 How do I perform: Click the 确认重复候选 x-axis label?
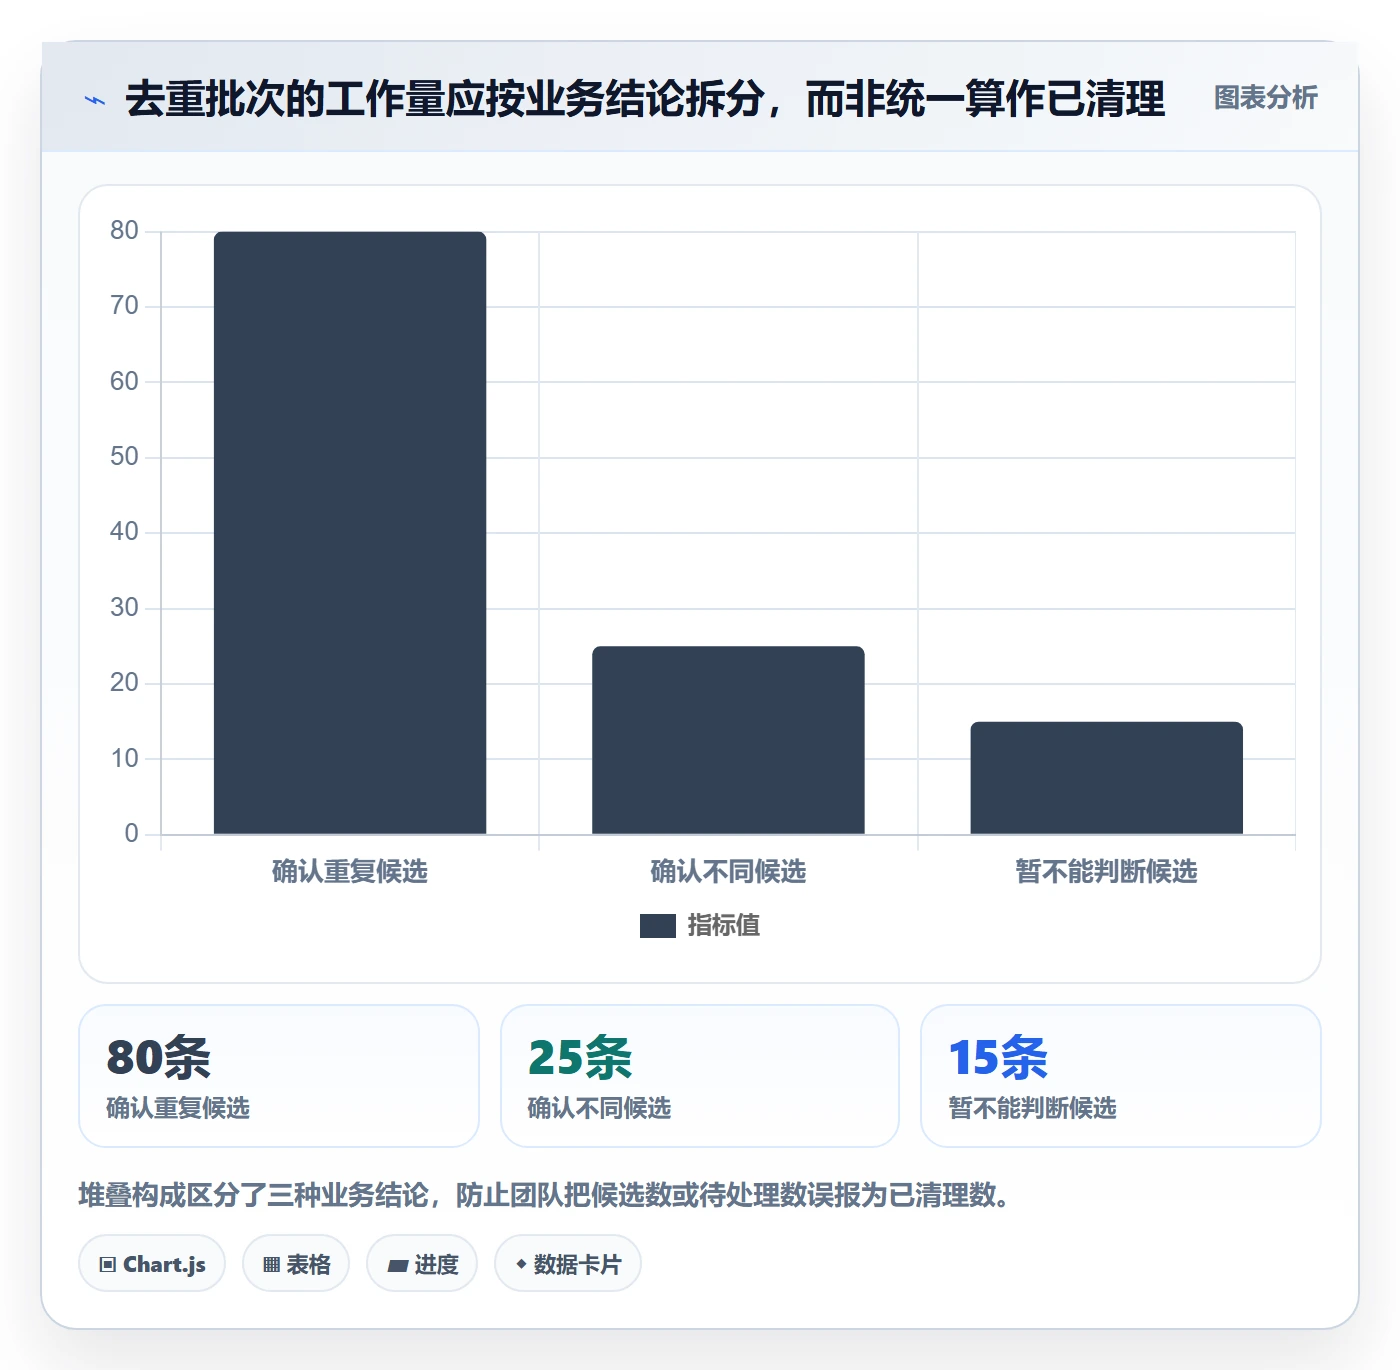350,872
